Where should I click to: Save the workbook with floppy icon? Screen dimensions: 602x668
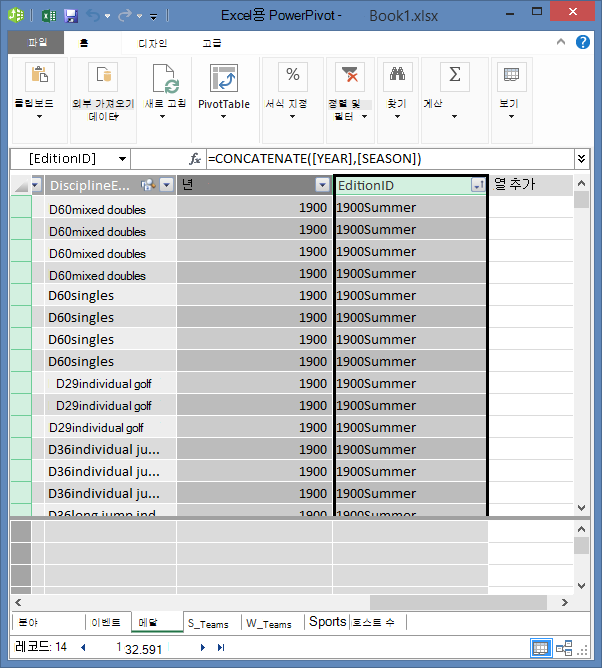coord(71,16)
